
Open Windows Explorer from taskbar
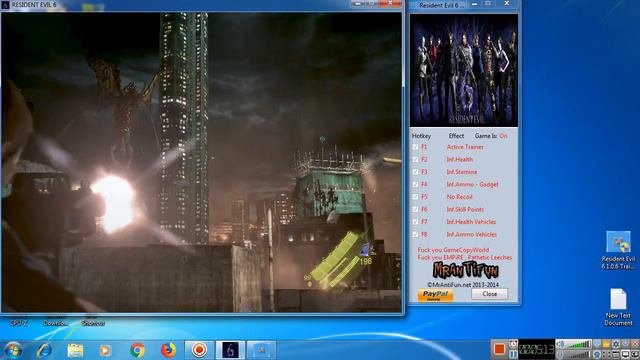coord(75,350)
